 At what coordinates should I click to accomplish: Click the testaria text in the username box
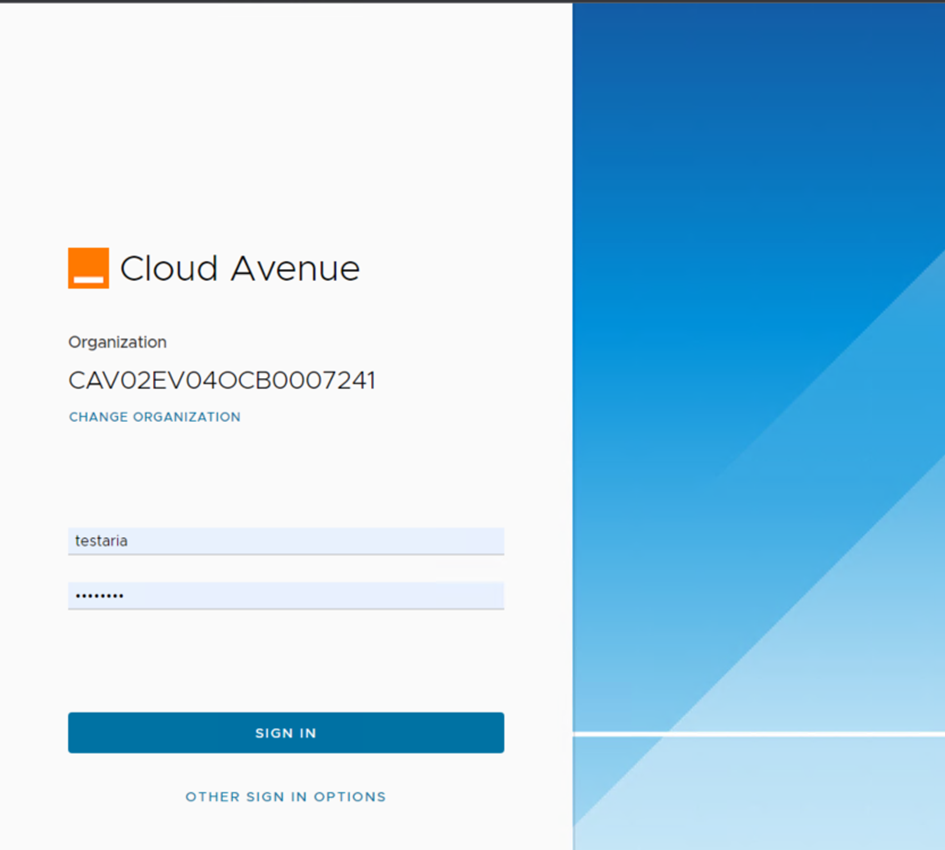point(101,541)
